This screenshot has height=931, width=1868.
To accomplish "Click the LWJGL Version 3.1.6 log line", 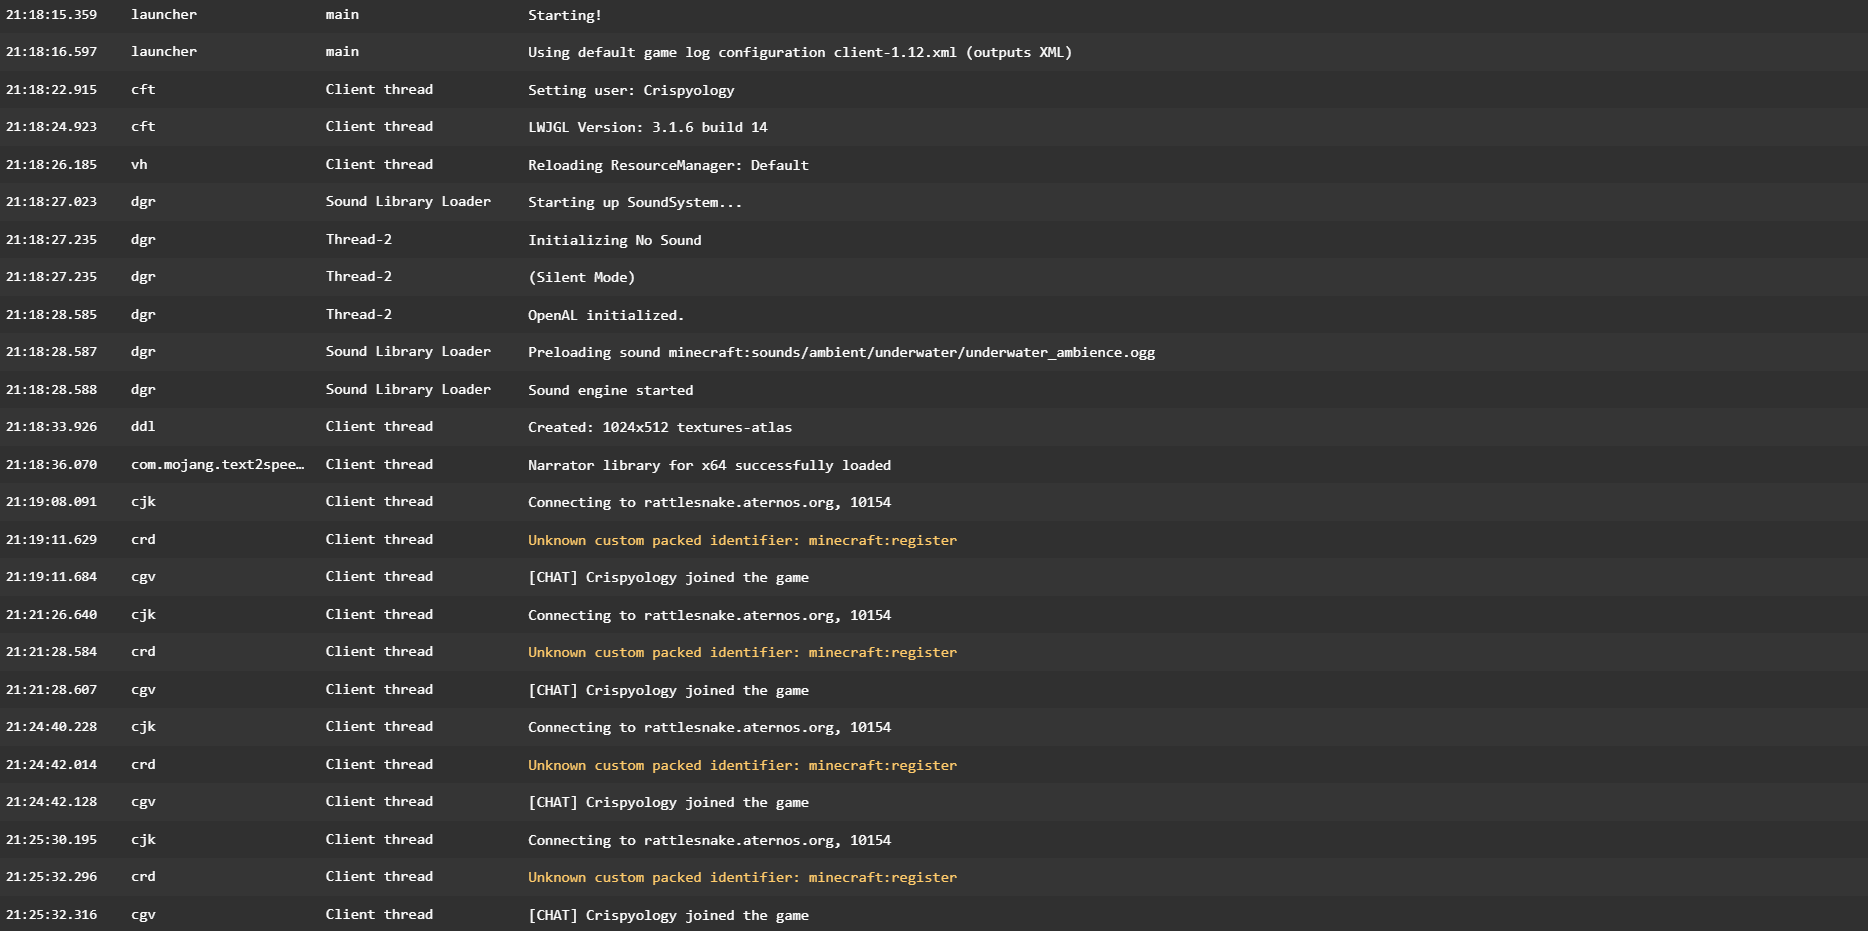I will pos(934,127).
